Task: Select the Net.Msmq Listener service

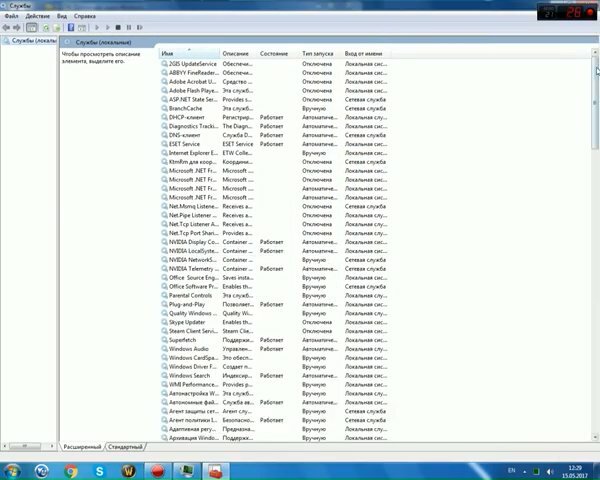Action: 274,206
